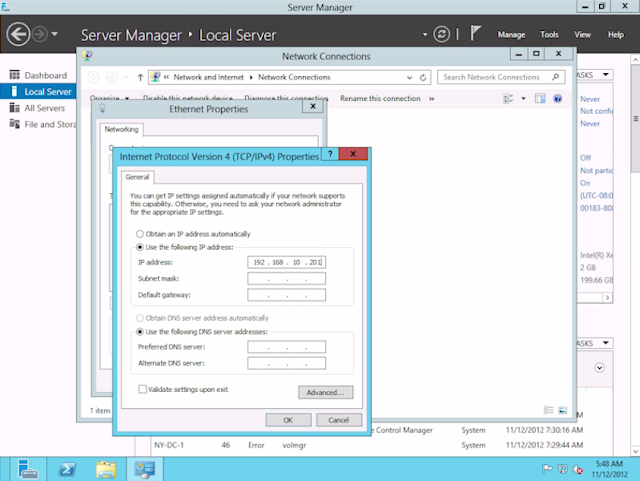This screenshot has height=481, width=640.
Task: Click the Preferred DNS server field
Action: click(287, 347)
